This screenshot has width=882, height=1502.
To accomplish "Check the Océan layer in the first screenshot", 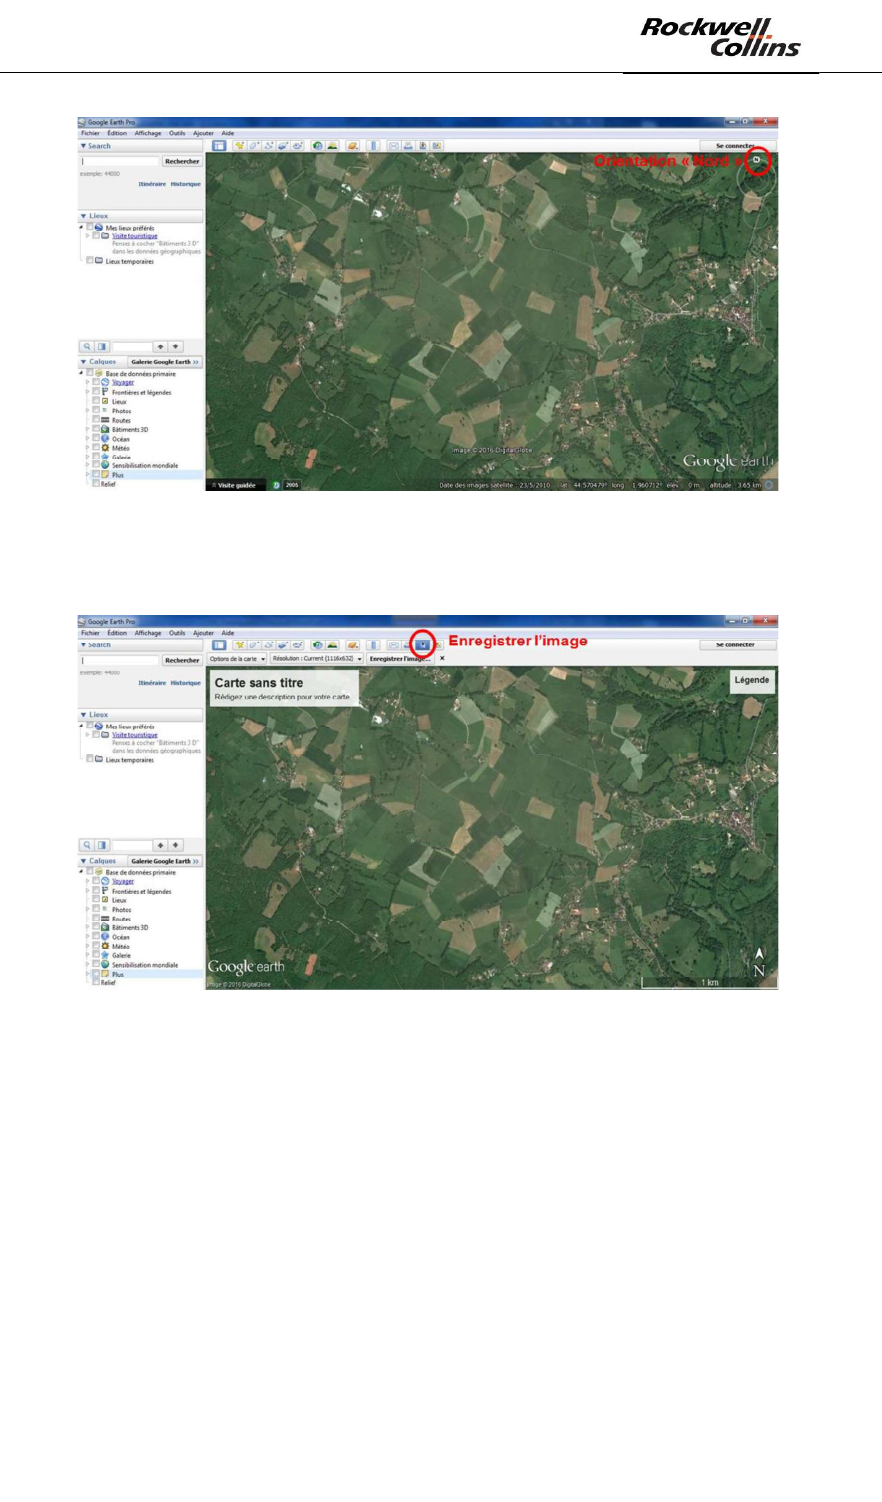I will point(96,439).
